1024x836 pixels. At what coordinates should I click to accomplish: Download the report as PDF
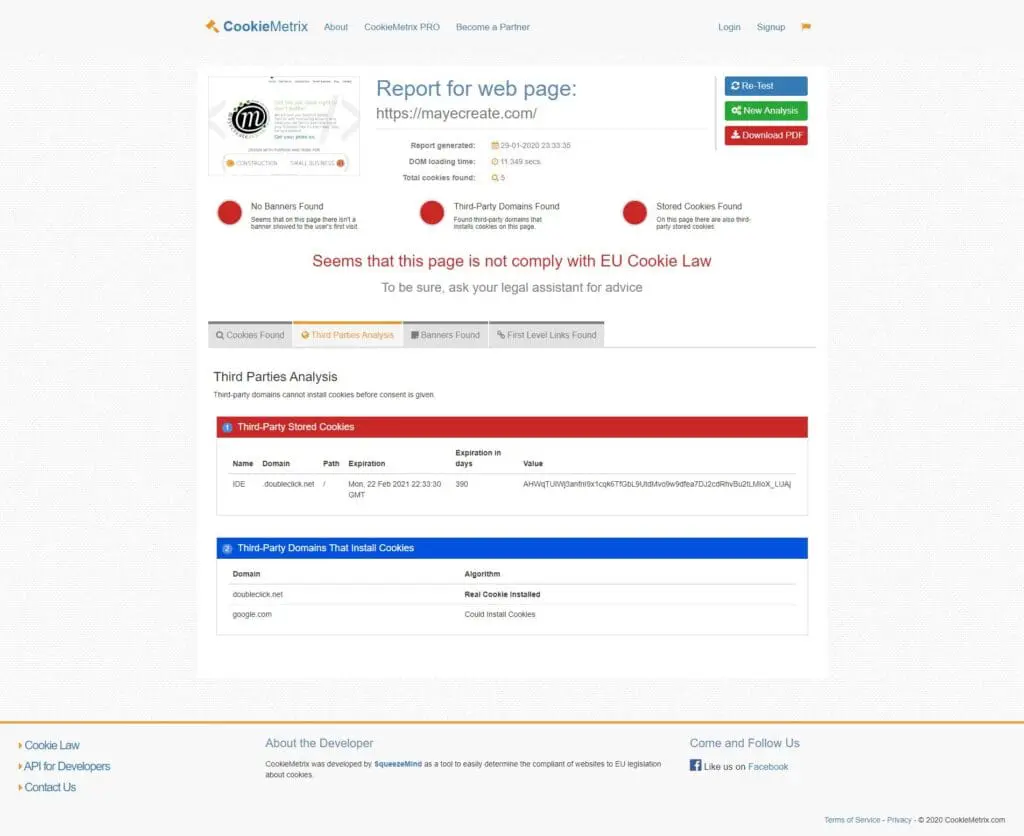coord(765,135)
